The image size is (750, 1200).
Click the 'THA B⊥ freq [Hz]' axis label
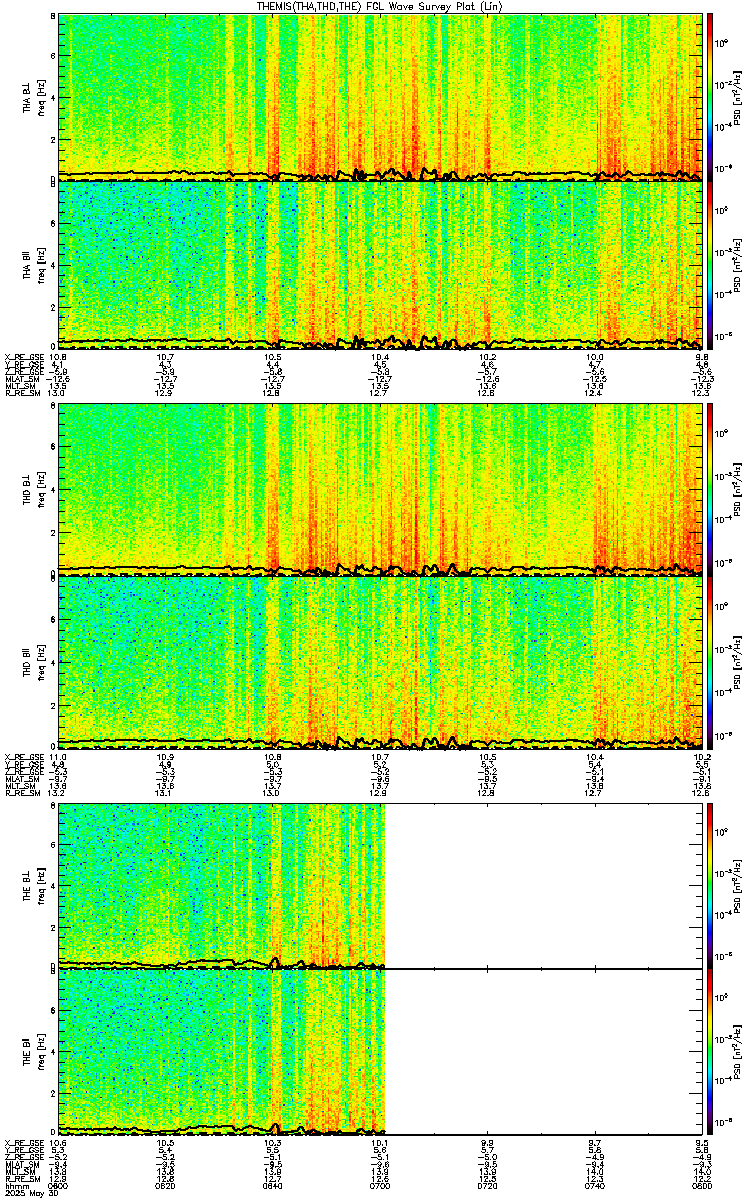(x=33, y=96)
